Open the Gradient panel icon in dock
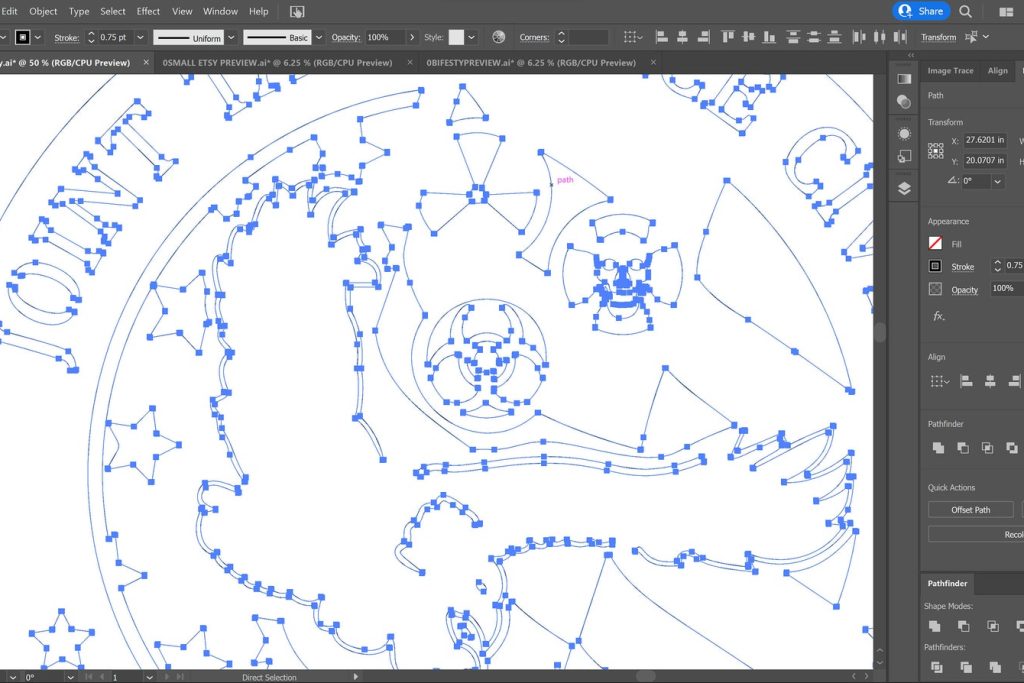 pos(904,78)
